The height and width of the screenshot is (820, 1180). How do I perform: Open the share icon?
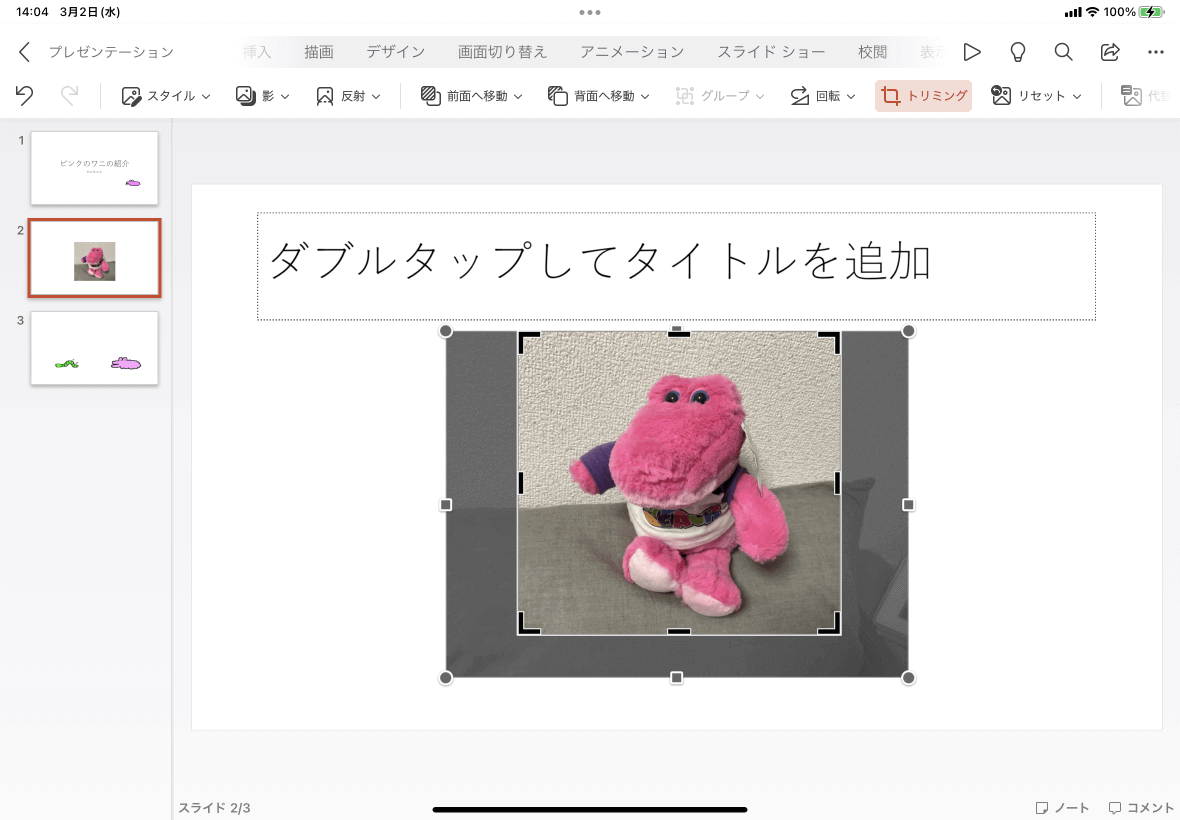coord(1110,52)
